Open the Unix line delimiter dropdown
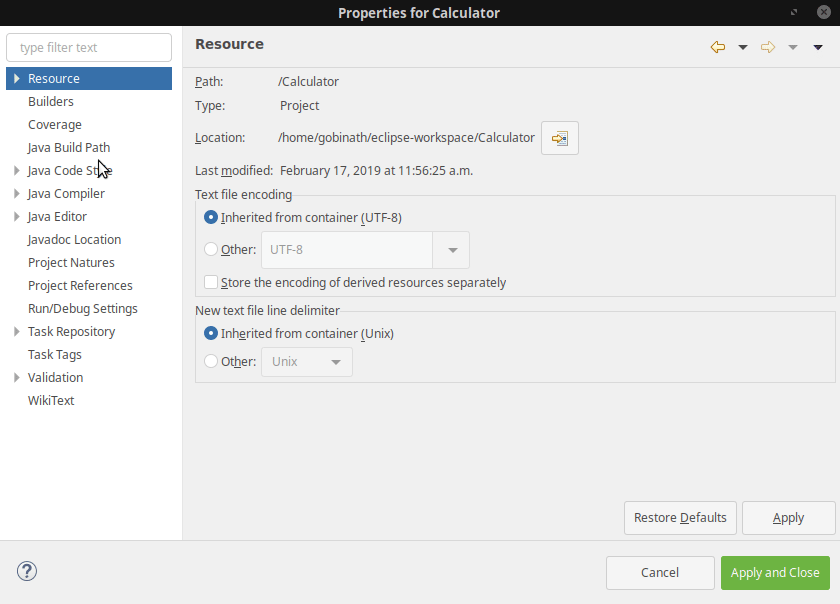This screenshot has height=604, width=840. tap(338, 362)
